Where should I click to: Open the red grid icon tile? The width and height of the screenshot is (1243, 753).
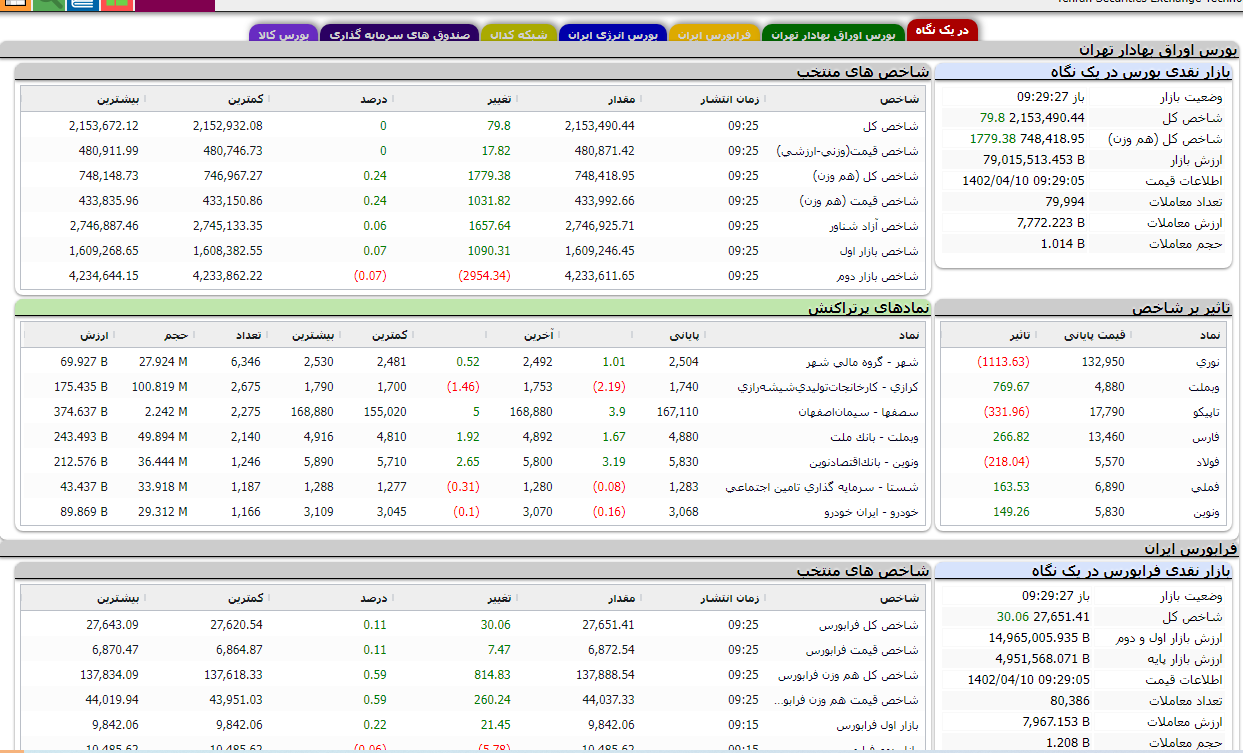point(117,4)
